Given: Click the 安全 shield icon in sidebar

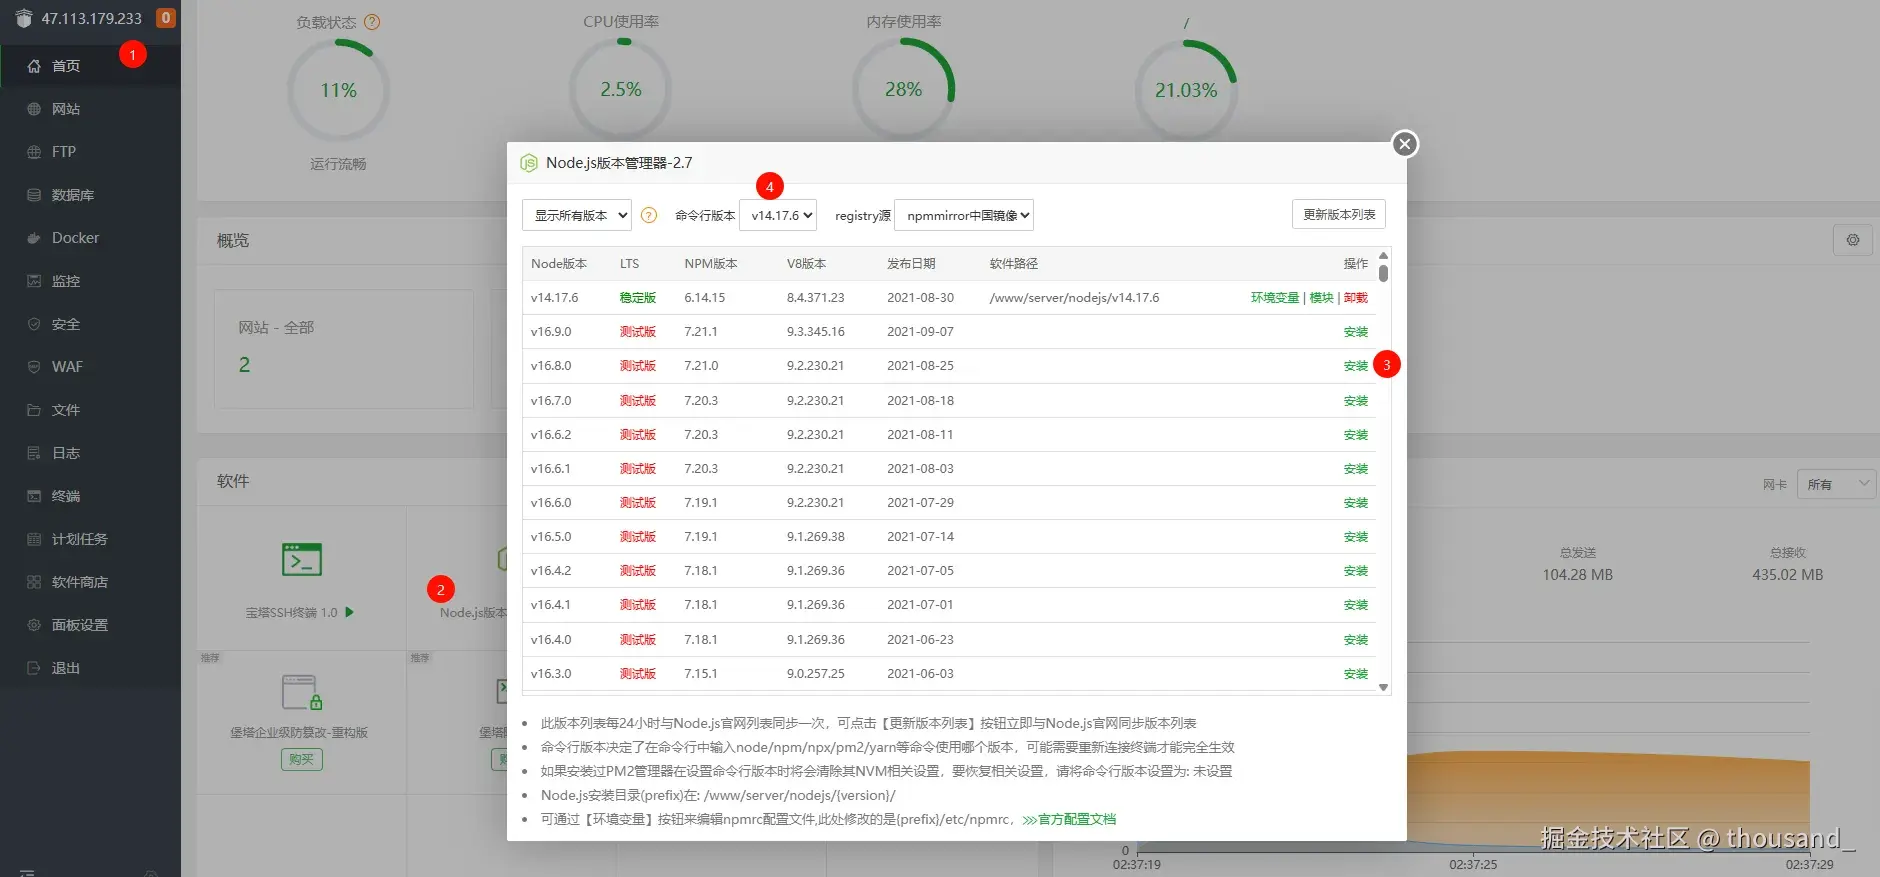Looking at the screenshot, I should pos(34,324).
